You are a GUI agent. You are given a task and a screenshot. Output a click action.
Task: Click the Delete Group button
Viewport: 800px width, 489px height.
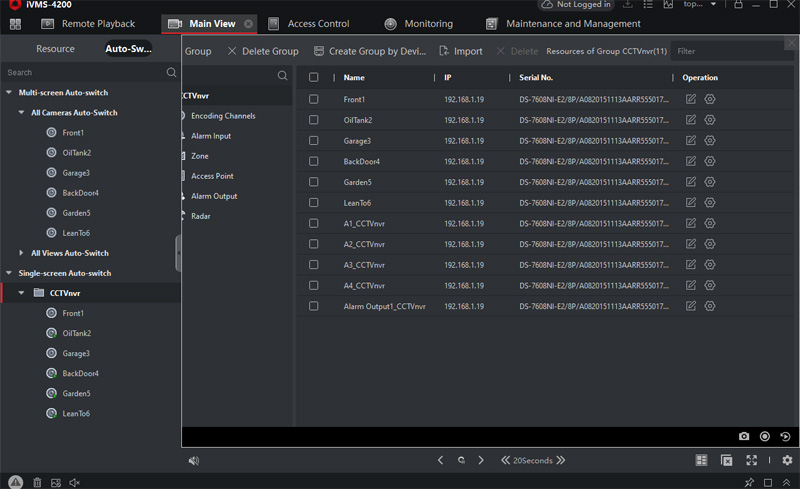263,51
